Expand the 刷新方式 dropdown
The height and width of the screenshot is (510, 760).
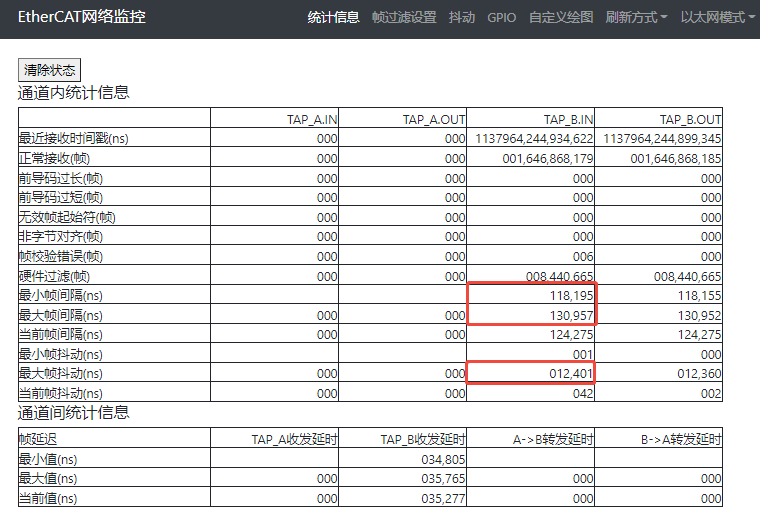[x=636, y=17]
